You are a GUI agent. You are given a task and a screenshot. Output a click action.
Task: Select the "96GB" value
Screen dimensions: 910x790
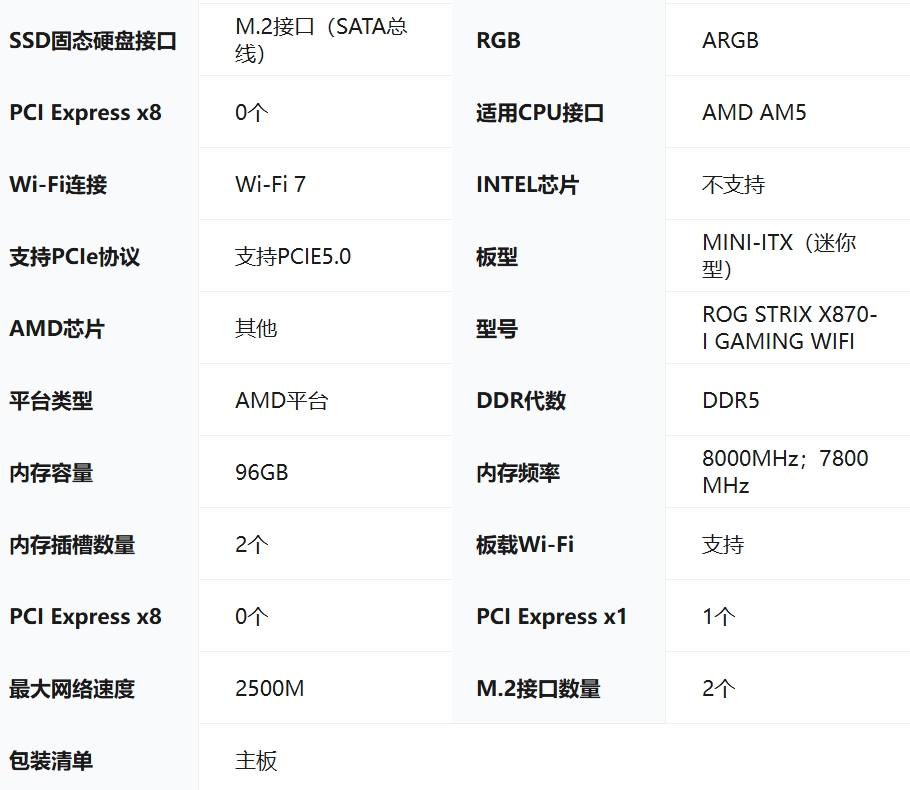pyautogui.click(x=262, y=472)
